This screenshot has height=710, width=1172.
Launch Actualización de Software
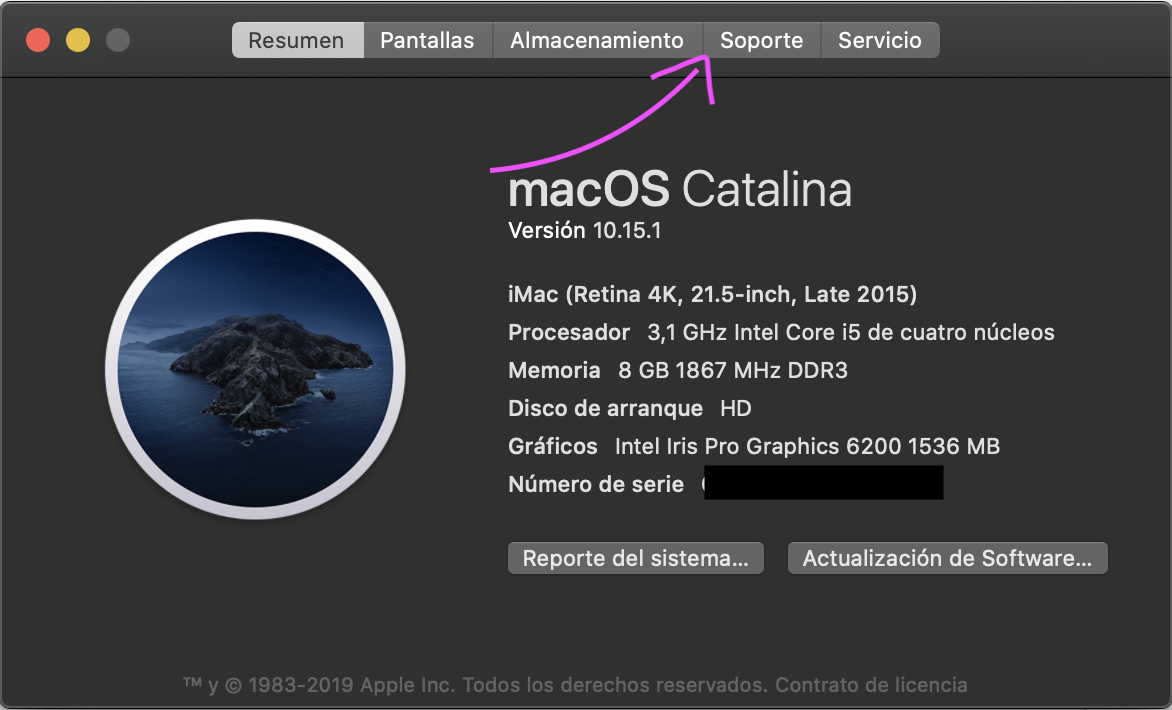point(947,559)
